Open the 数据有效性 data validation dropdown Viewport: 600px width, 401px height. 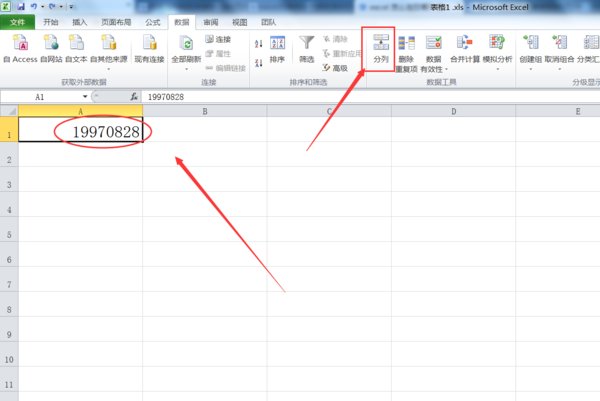click(433, 68)
